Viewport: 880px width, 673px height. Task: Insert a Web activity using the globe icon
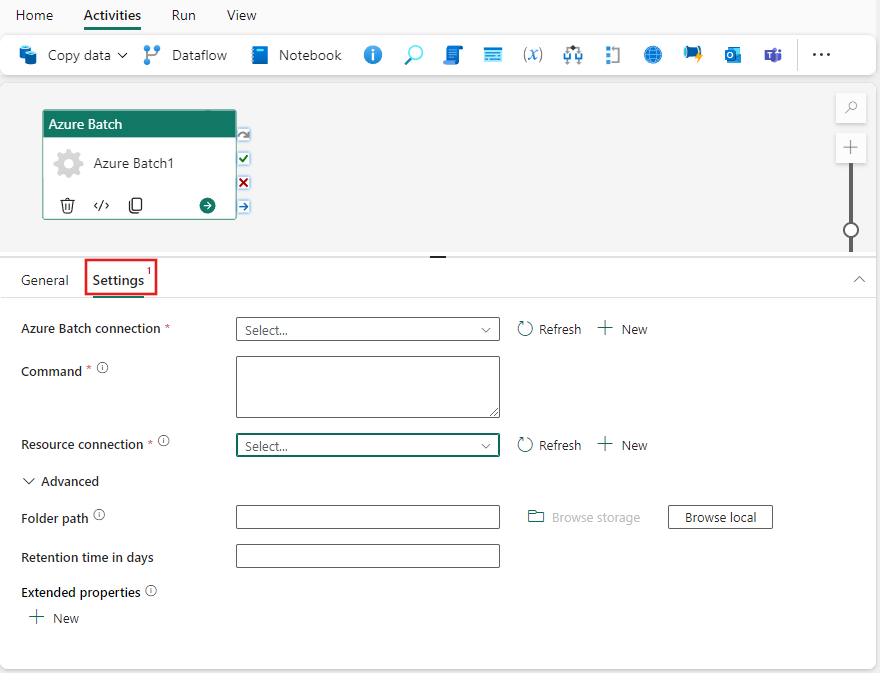653,55
